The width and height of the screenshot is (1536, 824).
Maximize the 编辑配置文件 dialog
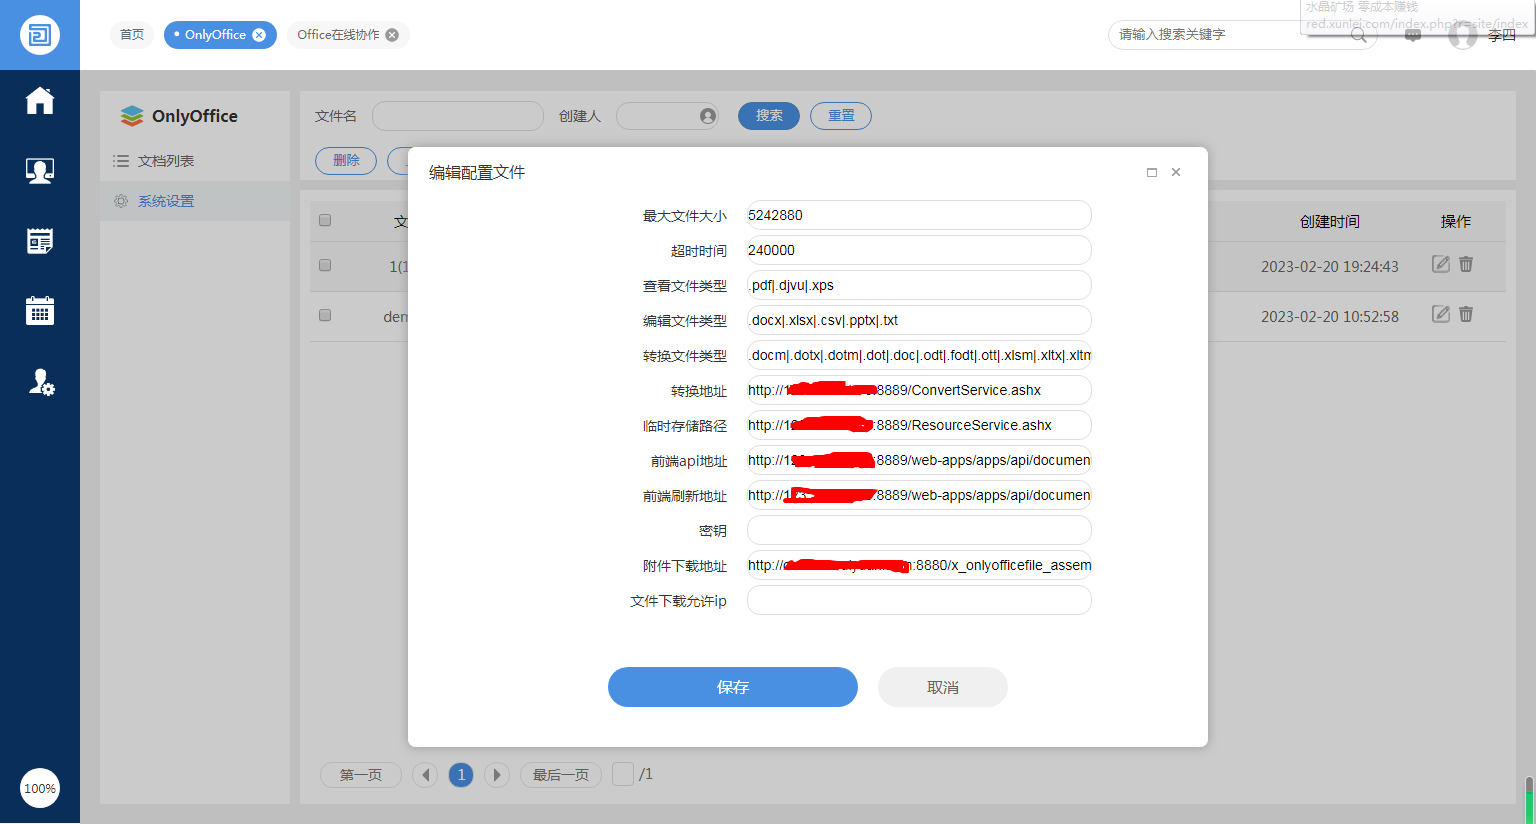pos(1152,172)
